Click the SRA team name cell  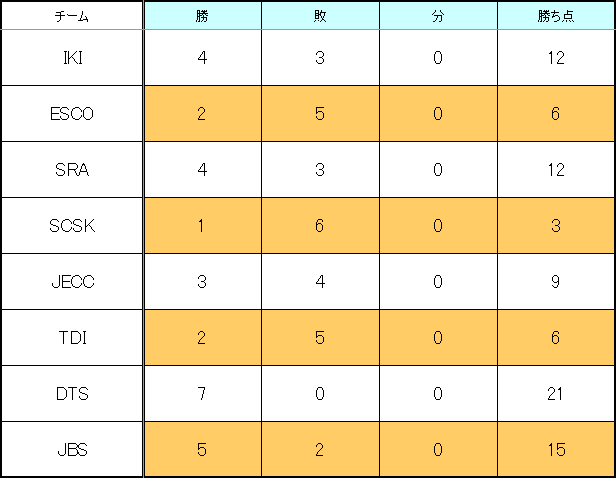pyautogui.click(x=72, y=170)
